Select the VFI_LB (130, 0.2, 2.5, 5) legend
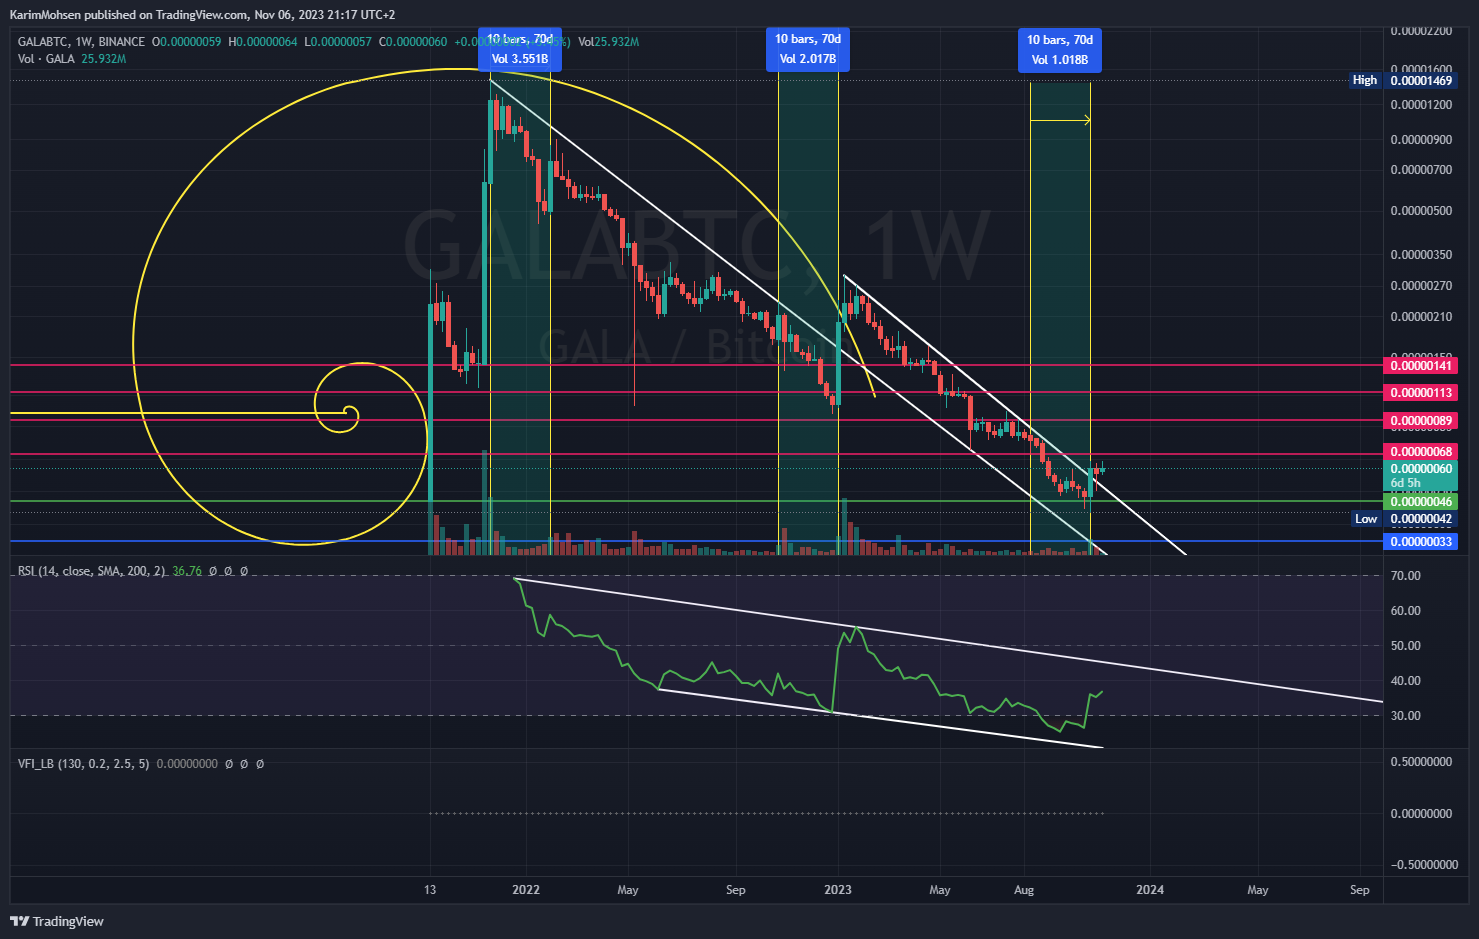The width and height of the screenshot is (1479, 939). [84, 764]
